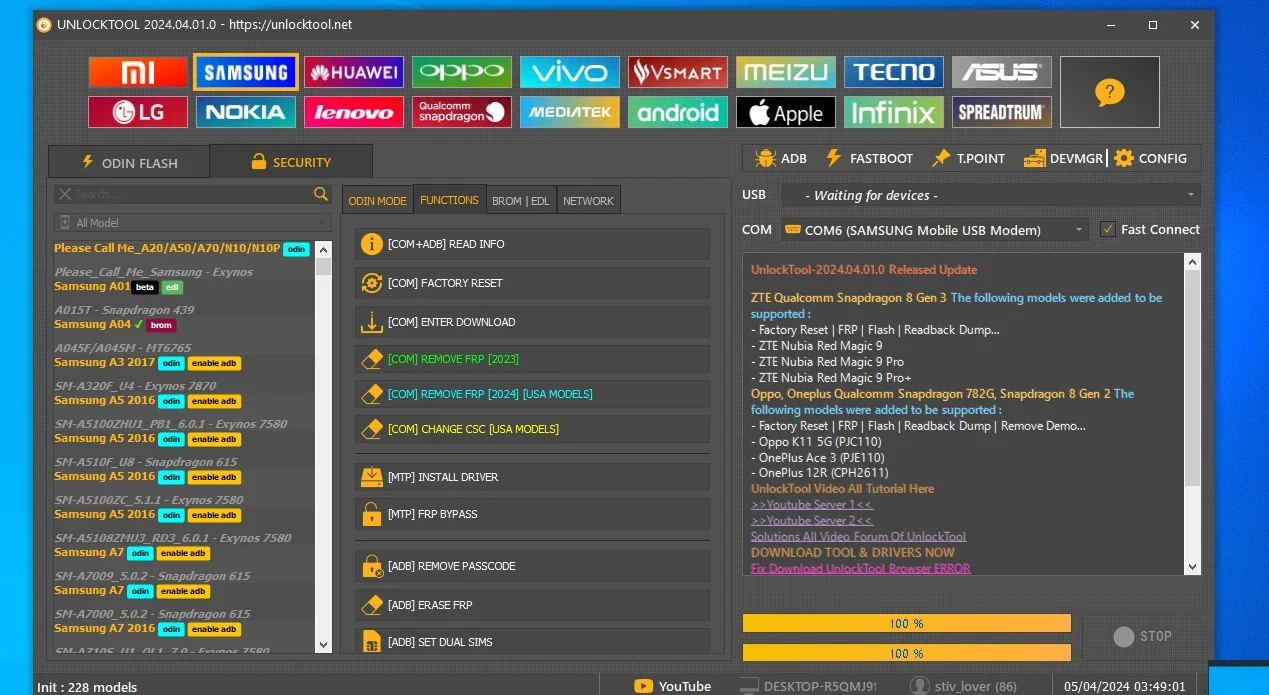The width and height of the screenshot is (1269, 695).
Task: Open the ADB bug tool
Action: pos(782,158)
